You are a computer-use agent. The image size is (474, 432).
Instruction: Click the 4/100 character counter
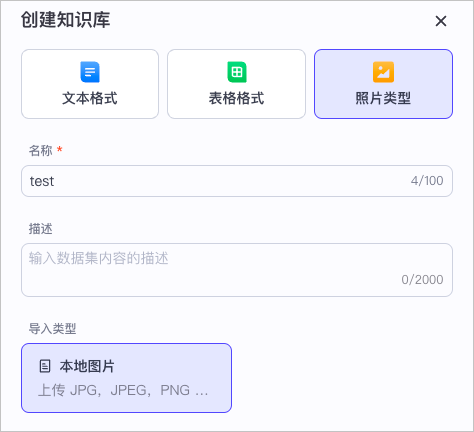pos(427,181)
